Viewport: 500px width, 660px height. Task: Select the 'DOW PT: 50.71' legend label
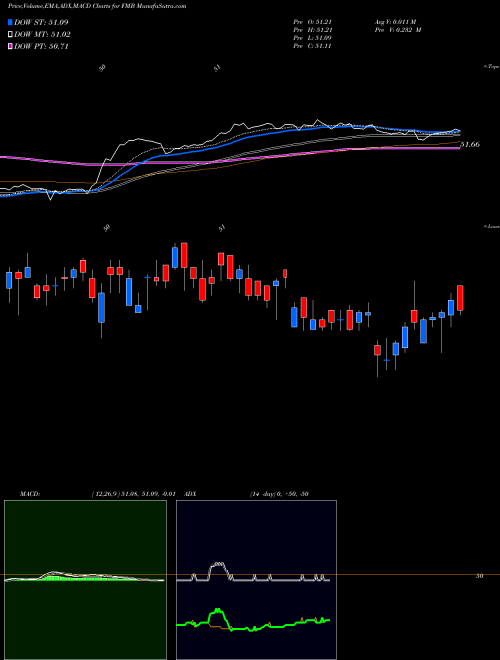(41, 46)
